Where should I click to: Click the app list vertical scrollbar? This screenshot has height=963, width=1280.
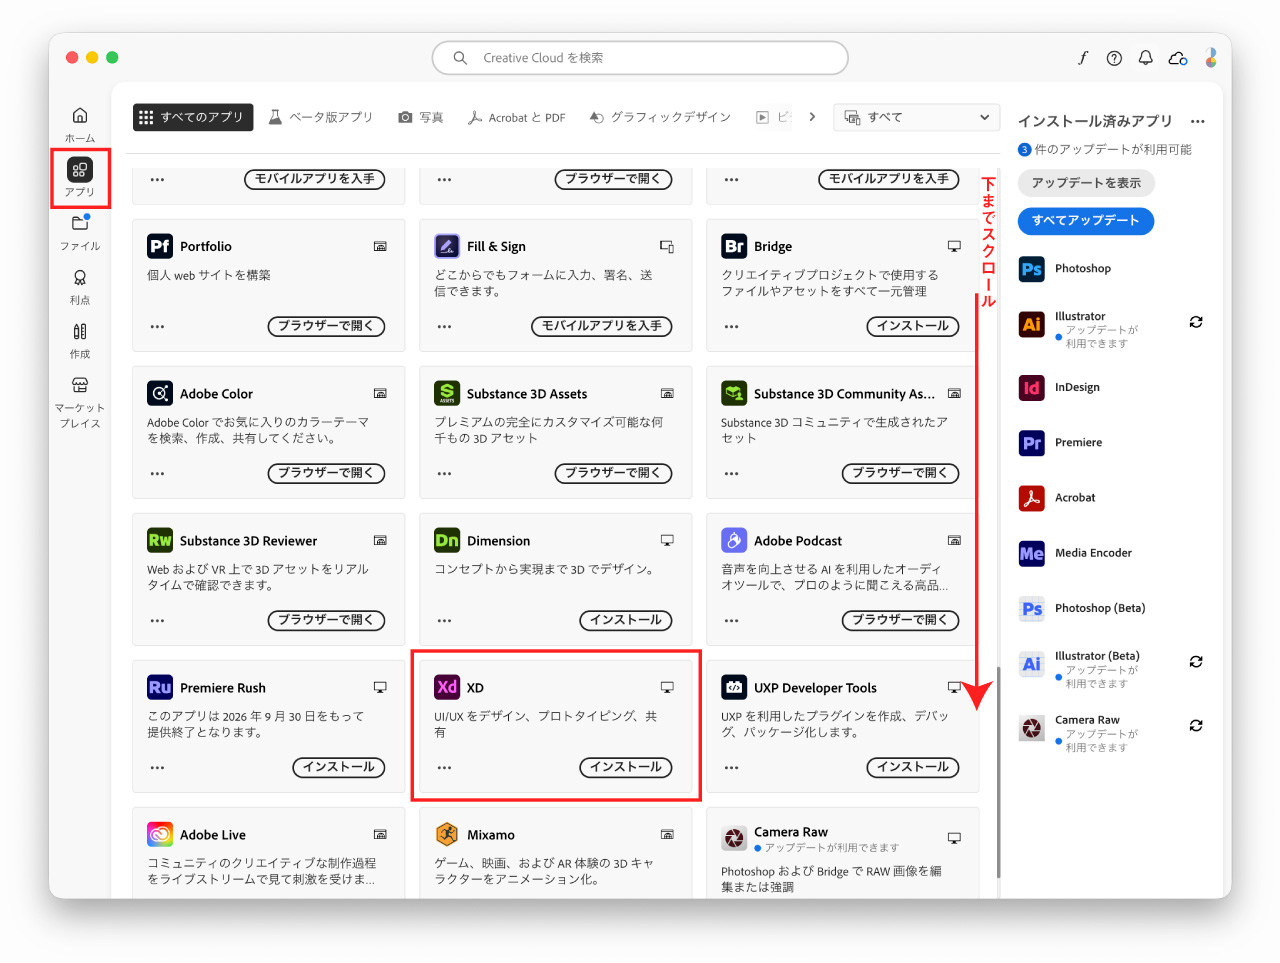(x=998, y=772)
